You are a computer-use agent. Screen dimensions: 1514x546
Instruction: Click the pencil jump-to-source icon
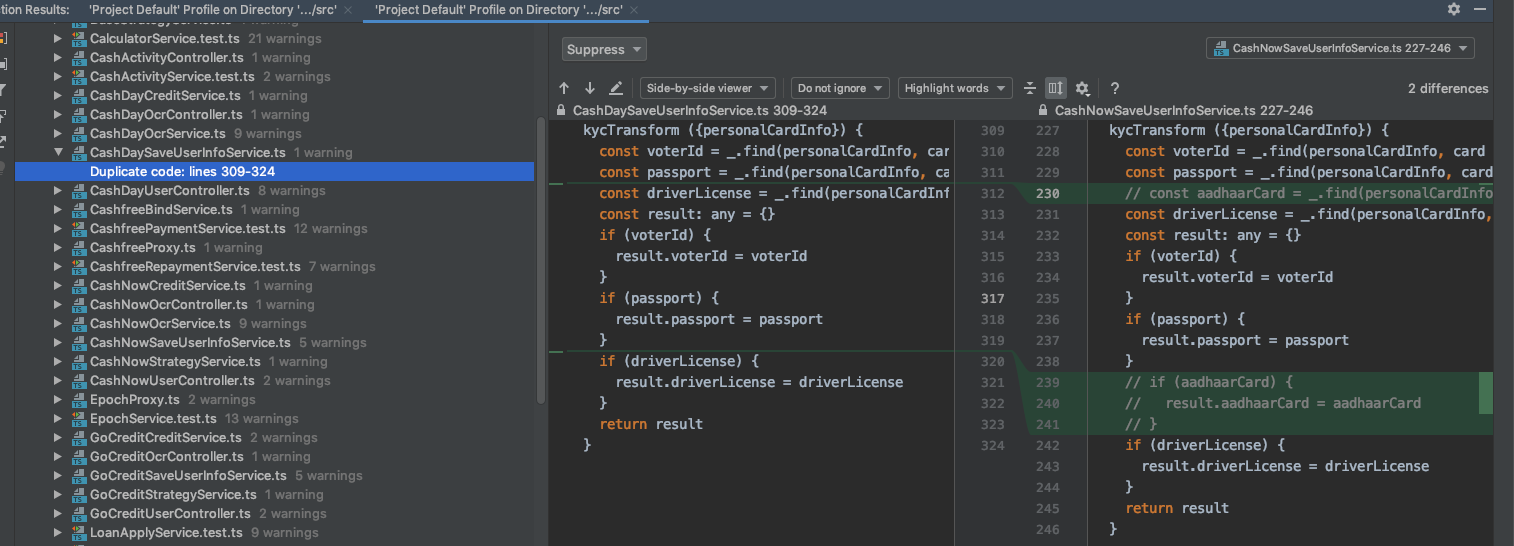pyautogui.click(x=616, y=88)
